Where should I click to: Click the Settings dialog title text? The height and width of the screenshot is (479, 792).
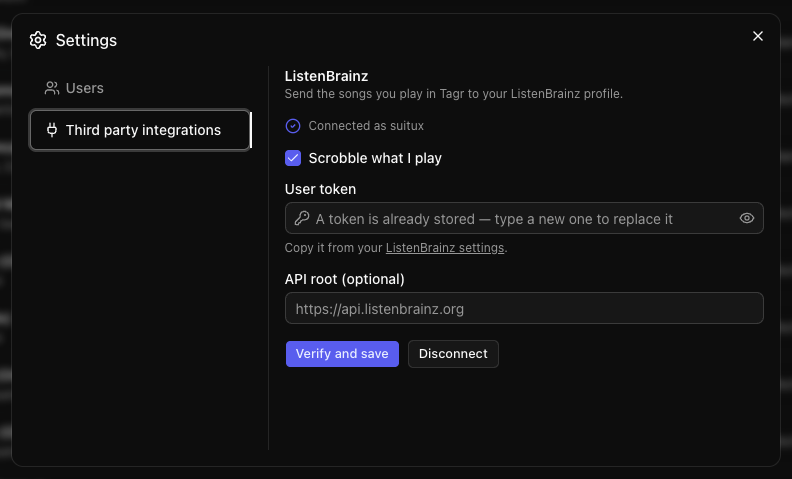click(86, 40)
